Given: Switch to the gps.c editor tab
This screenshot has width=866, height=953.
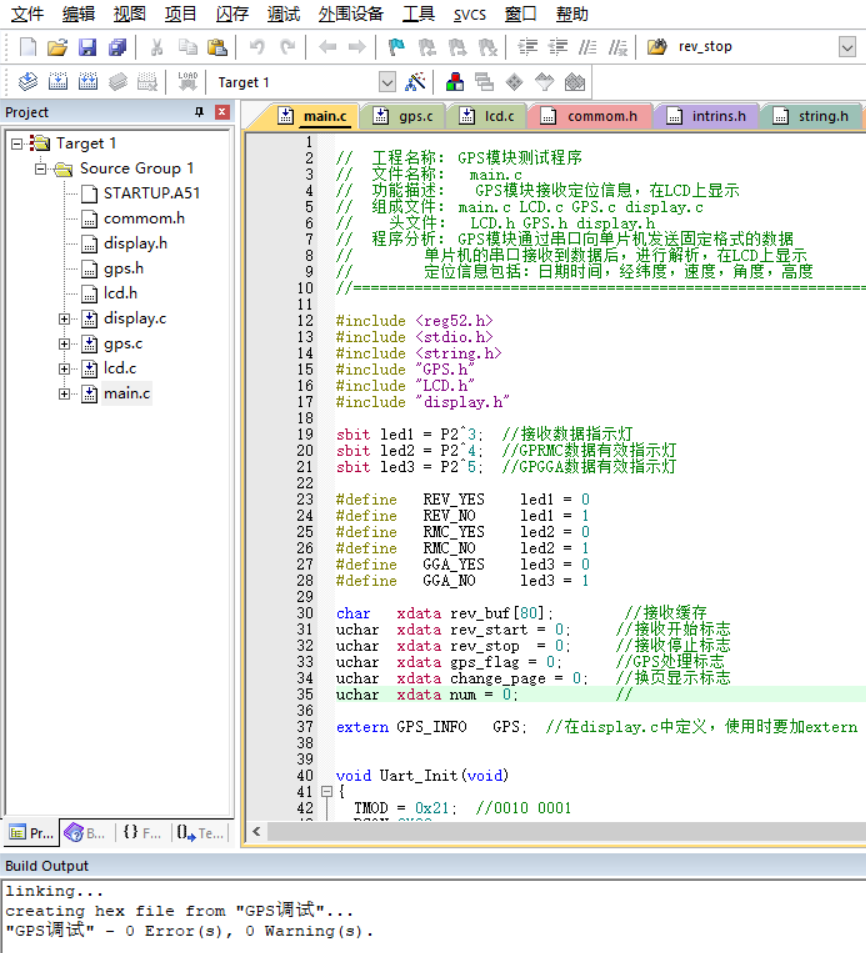Looking at the screenshot, I should 404,116.
